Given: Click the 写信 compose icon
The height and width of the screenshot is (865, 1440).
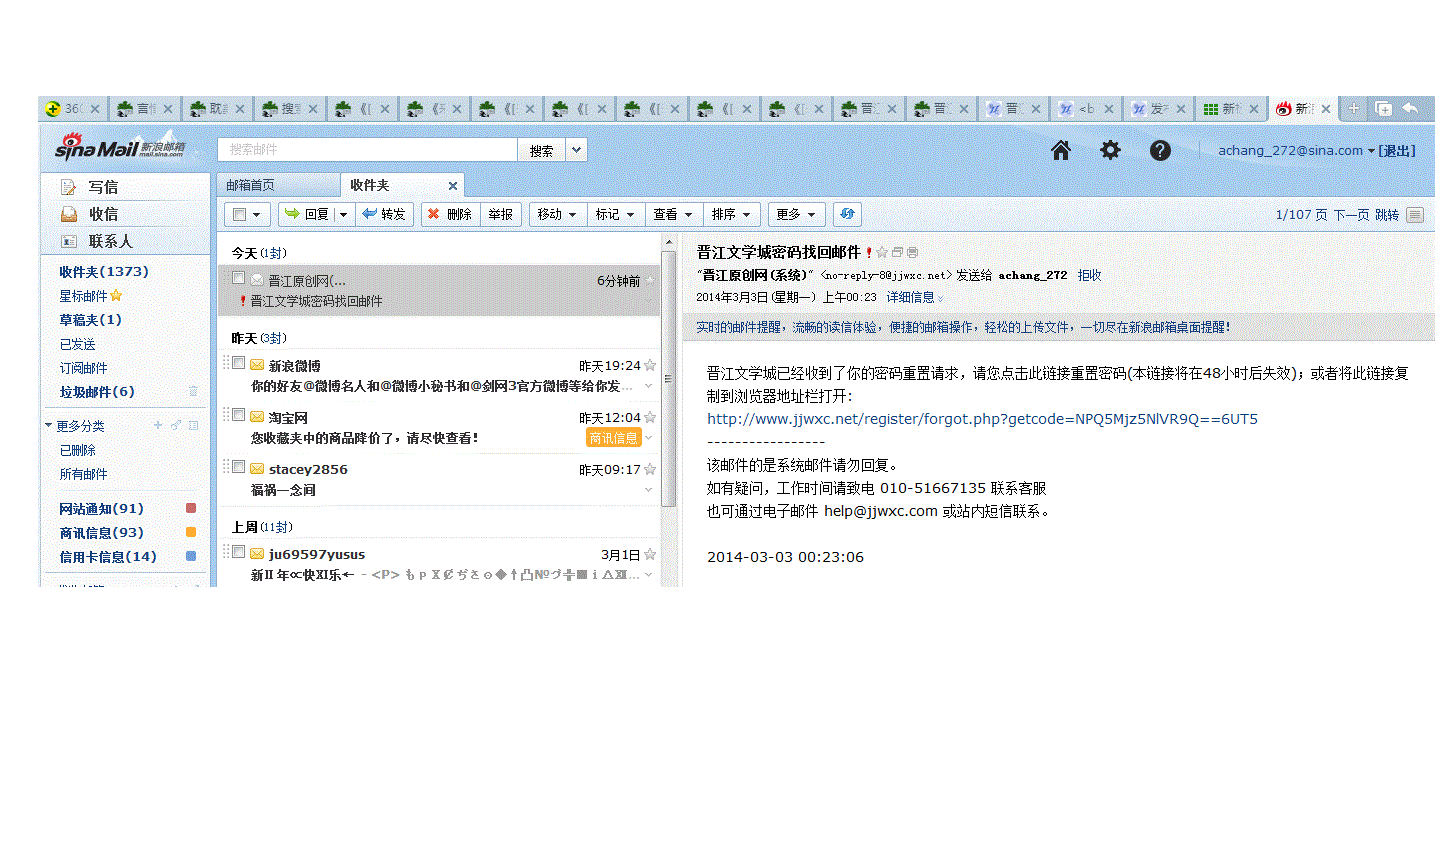Looking at the screenshot, I should (69, 187).
